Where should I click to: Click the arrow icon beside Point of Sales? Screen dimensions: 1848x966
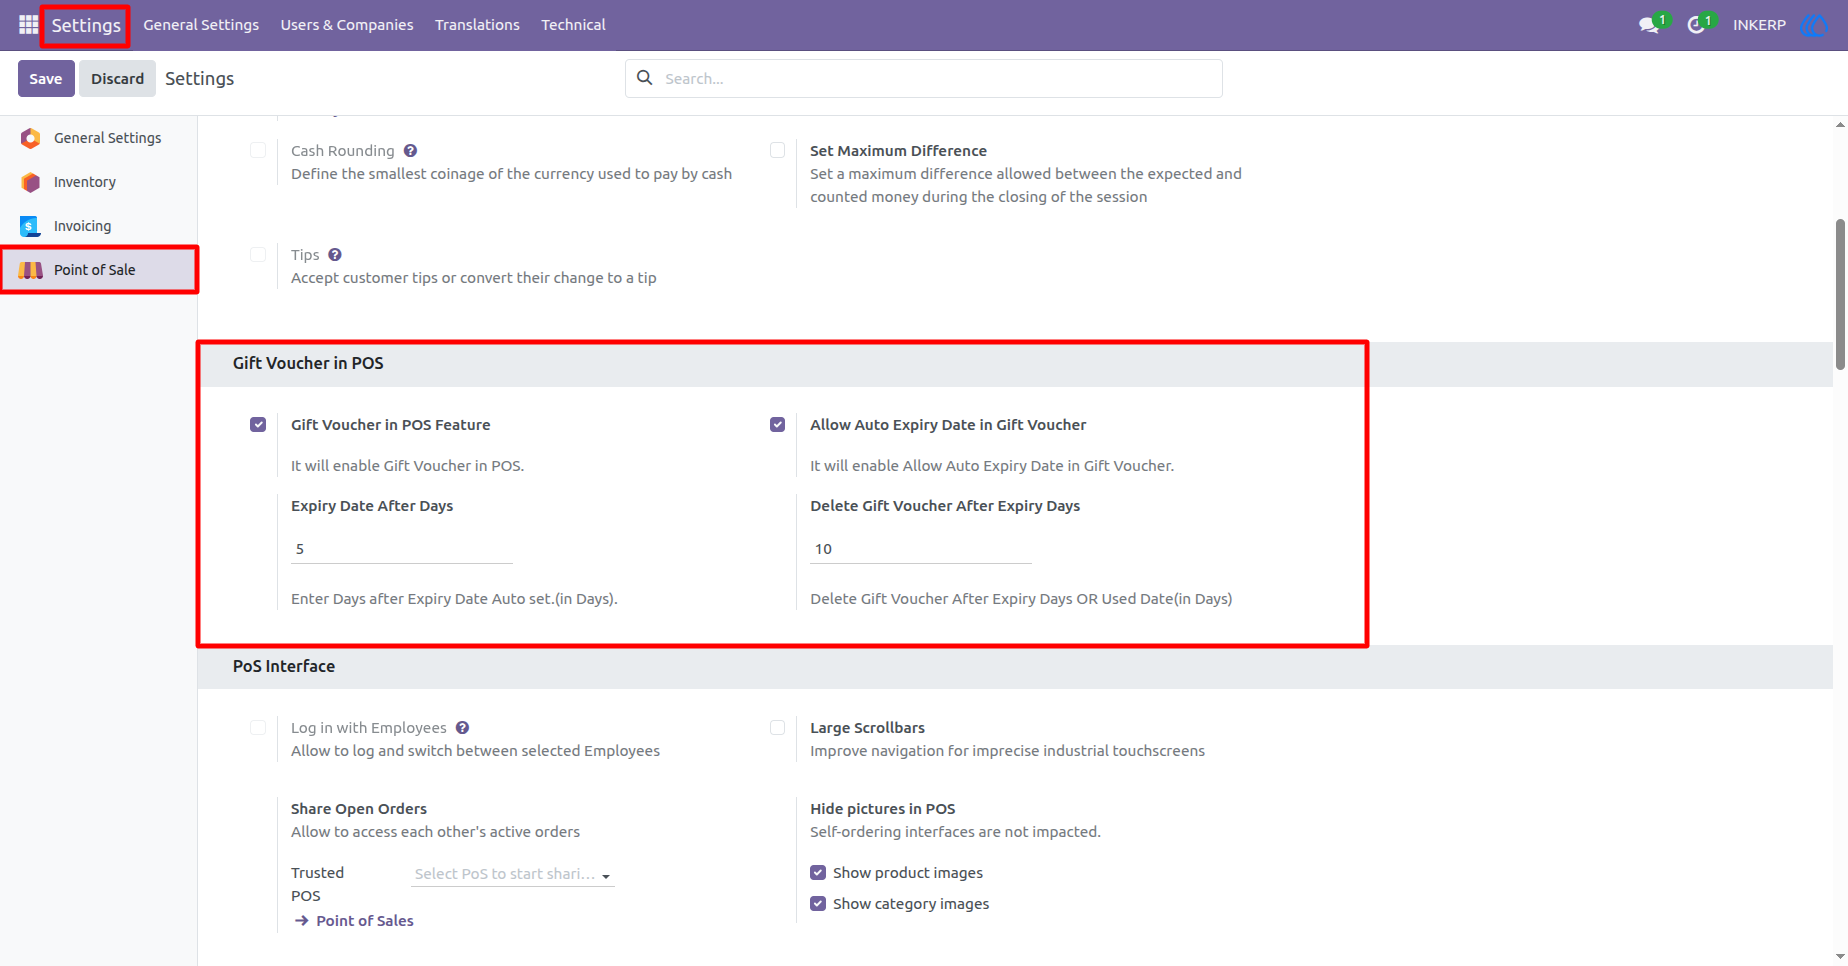pos(301,921)
